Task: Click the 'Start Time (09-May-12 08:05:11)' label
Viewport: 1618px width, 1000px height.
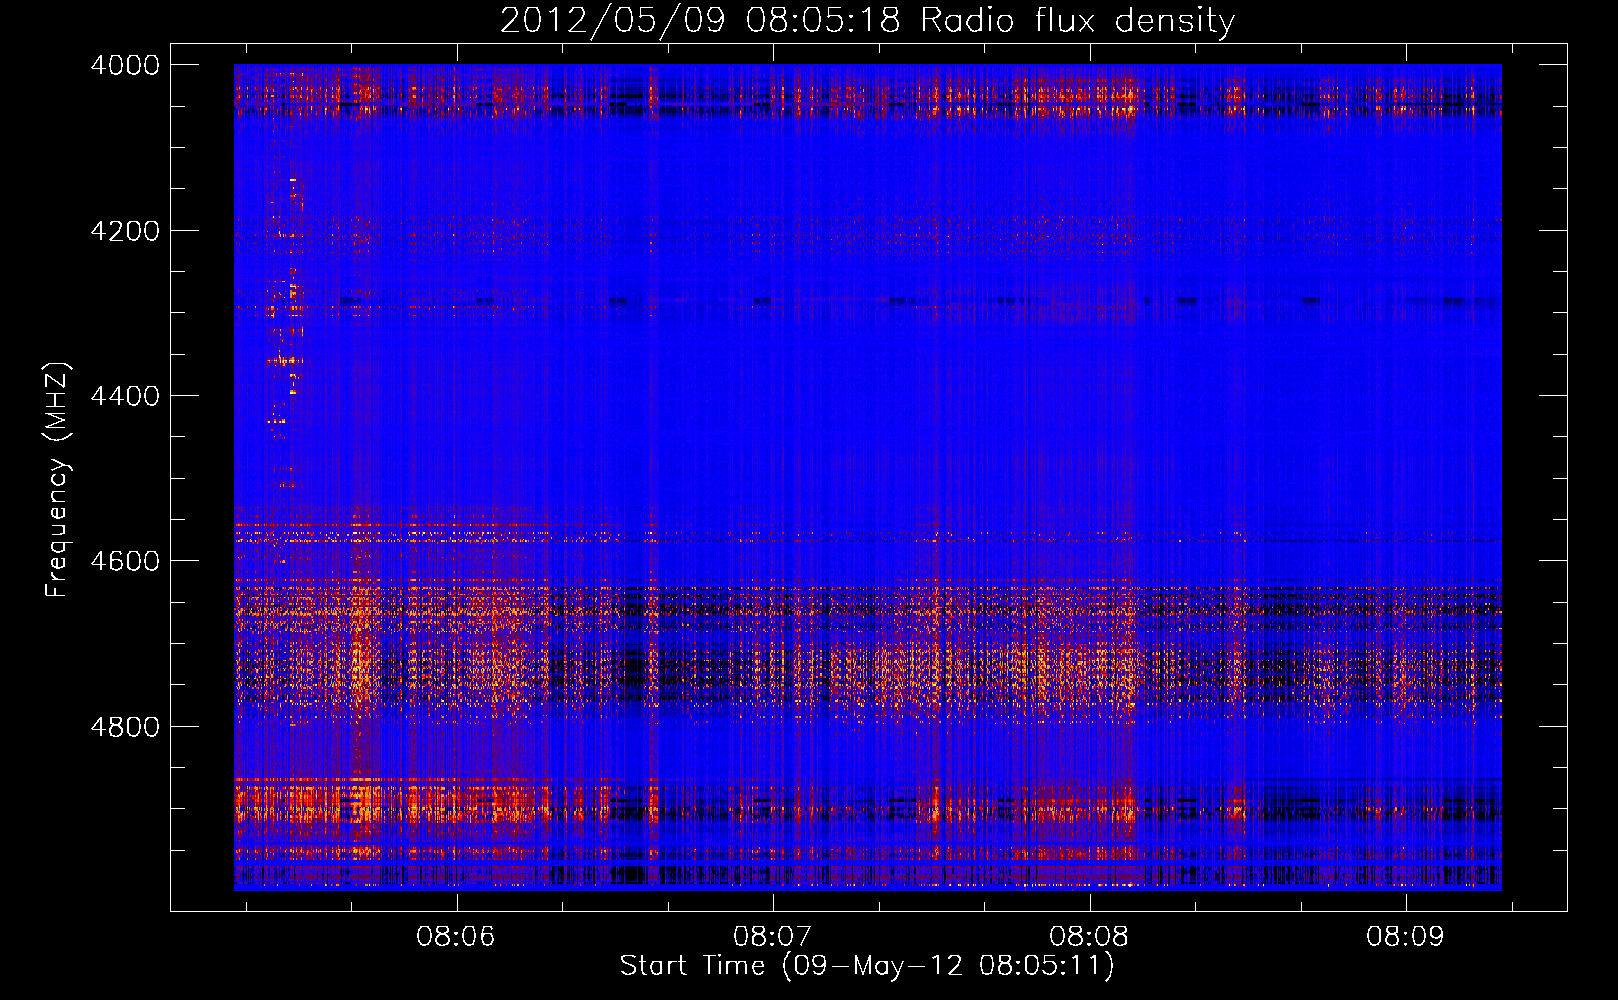Action: coord(867,966)
